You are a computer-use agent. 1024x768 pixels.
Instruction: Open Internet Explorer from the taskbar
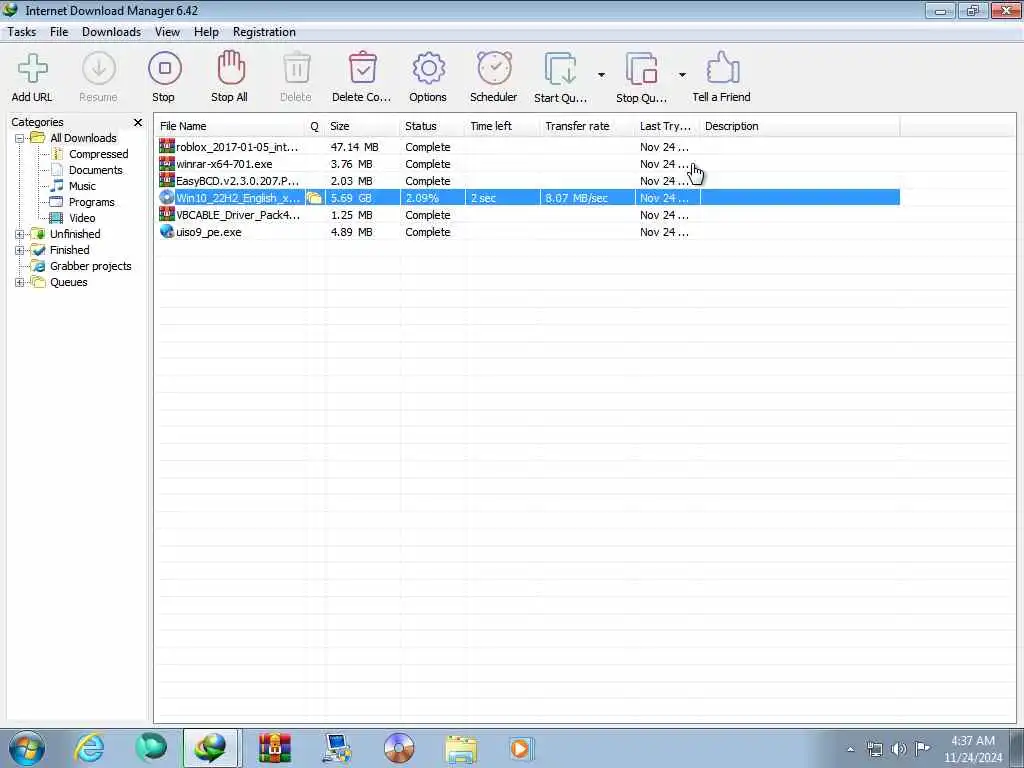pos(88,748)
